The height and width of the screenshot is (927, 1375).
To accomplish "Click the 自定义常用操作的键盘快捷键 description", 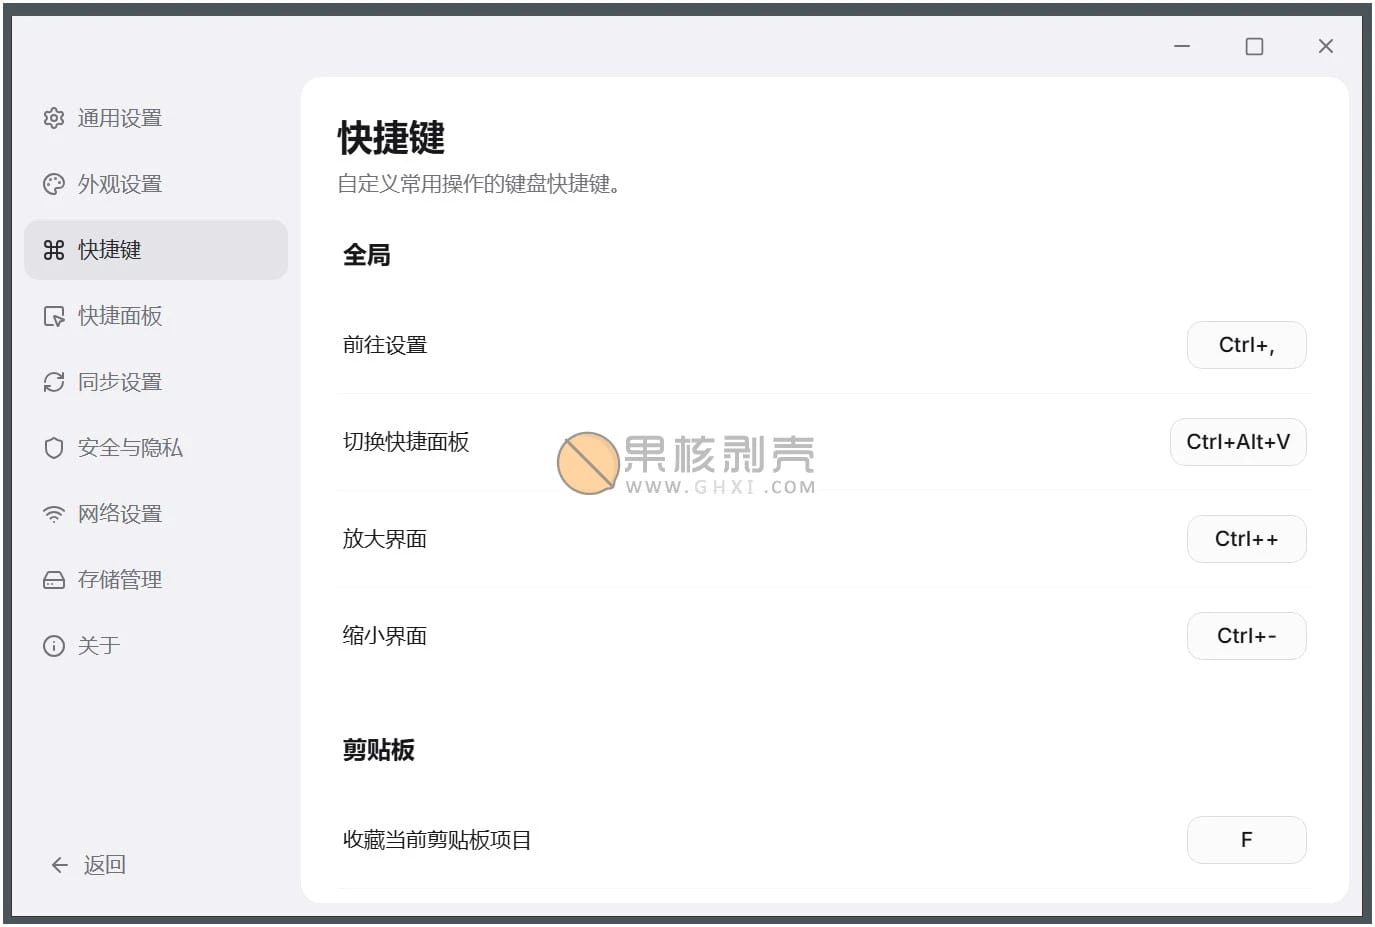I will pos(479,184).
